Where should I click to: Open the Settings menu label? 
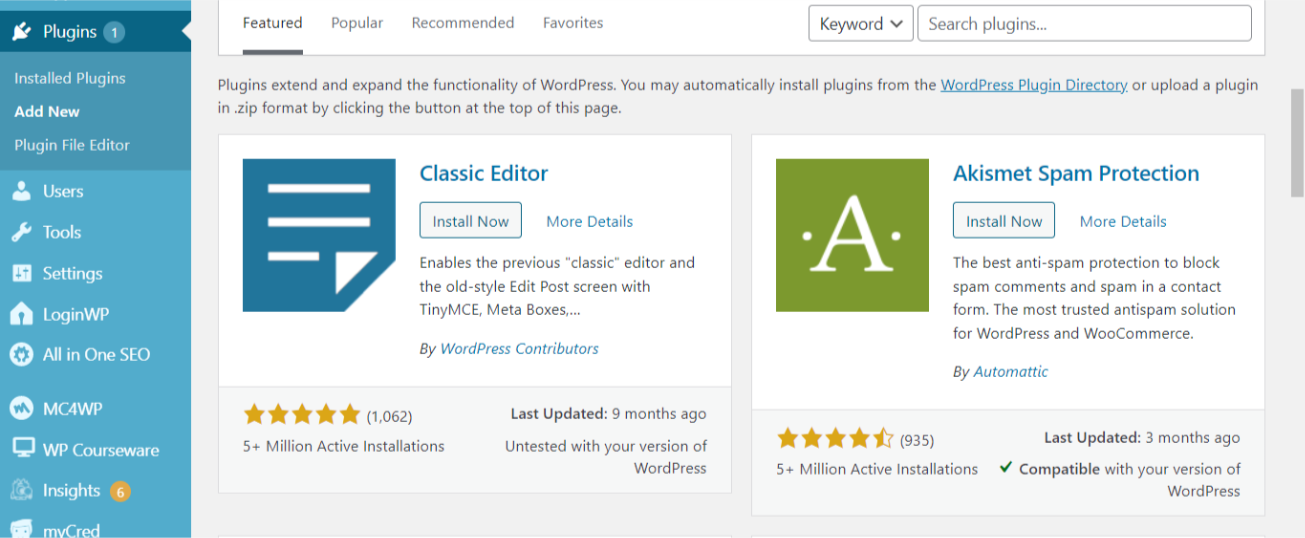pos(72,273)
